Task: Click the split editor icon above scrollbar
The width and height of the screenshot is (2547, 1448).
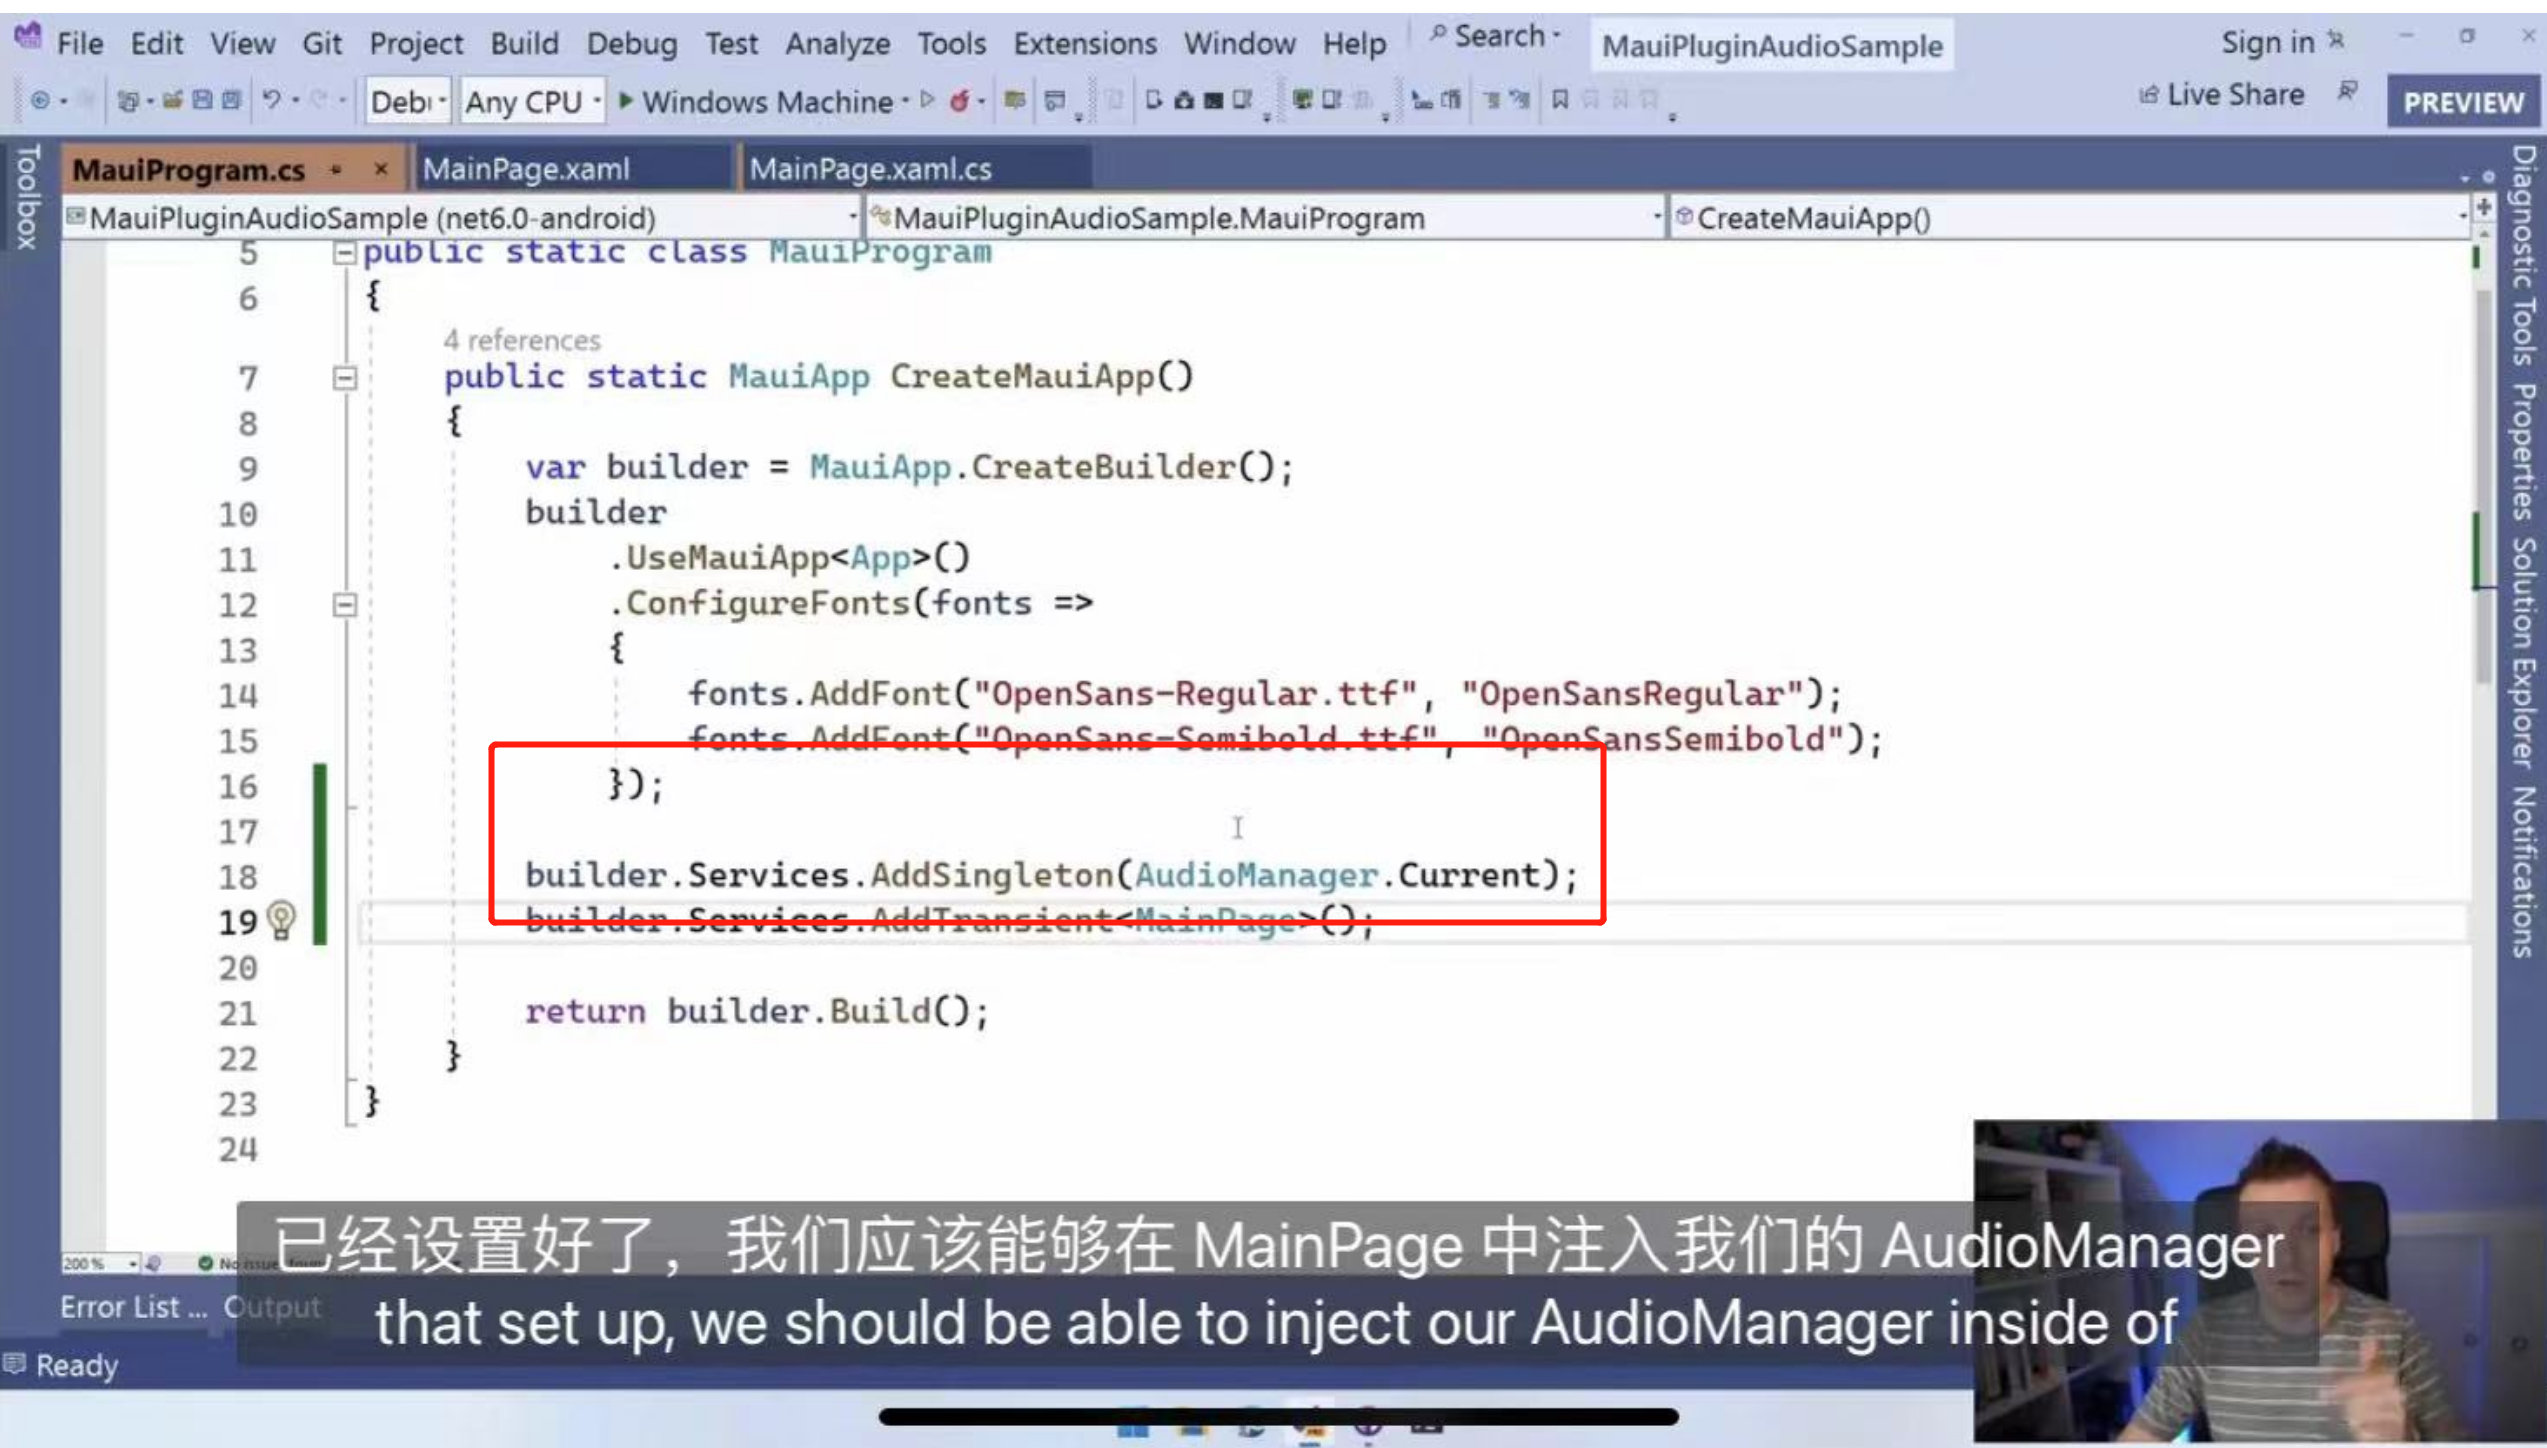Action: pyautogui.click(x=2484, y=207)
